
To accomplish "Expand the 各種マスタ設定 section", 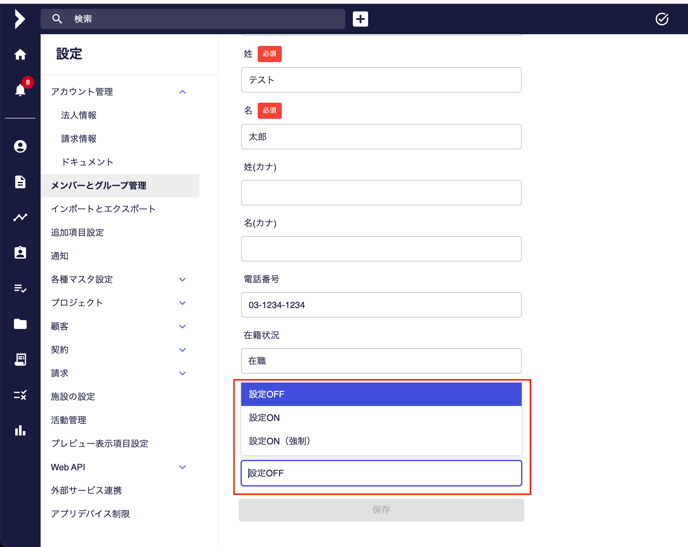I will [183, 279].
